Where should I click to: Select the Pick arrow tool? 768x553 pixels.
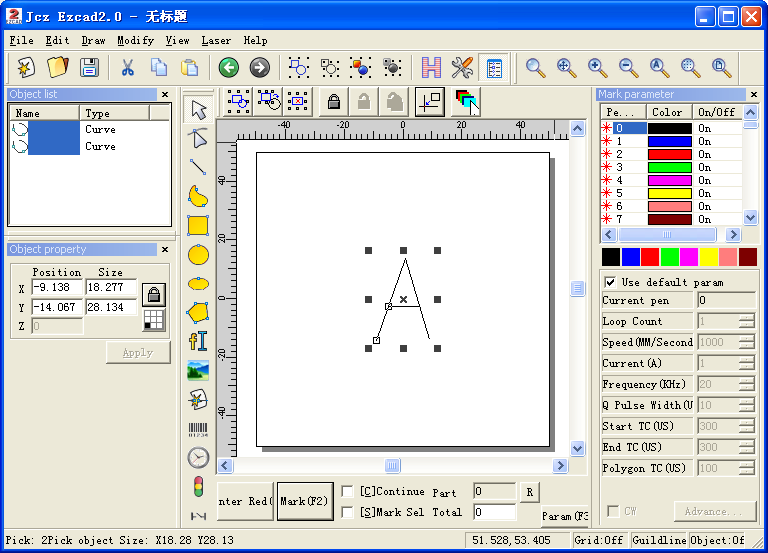pos(198,110)
